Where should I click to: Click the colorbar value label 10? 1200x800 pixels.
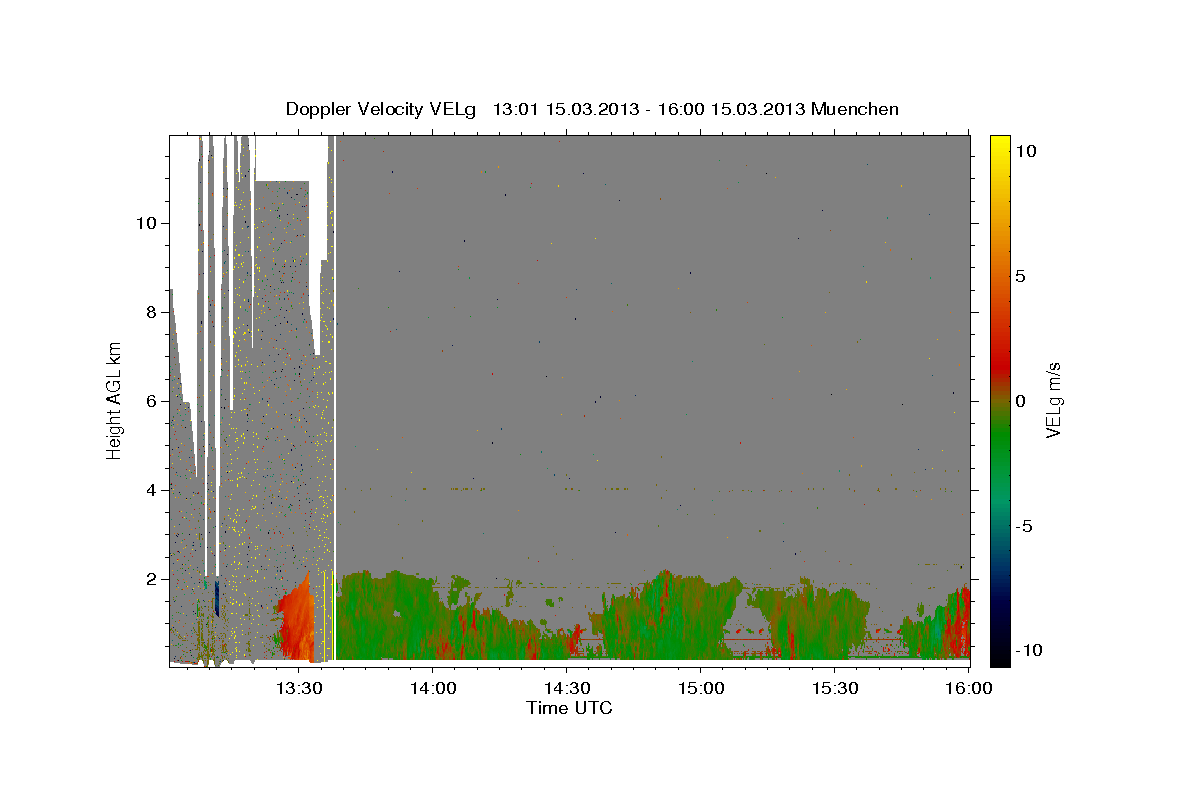[1026, 150]
